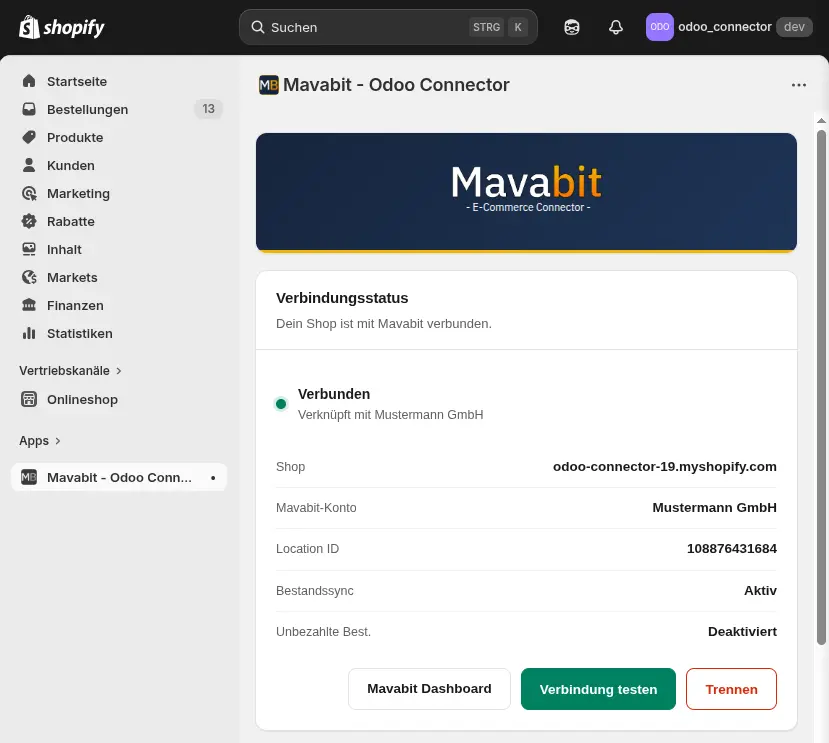This screenshot has height=743, width=829.
Task: Select Onlineshop from sales channels
Action: [82, 399]
